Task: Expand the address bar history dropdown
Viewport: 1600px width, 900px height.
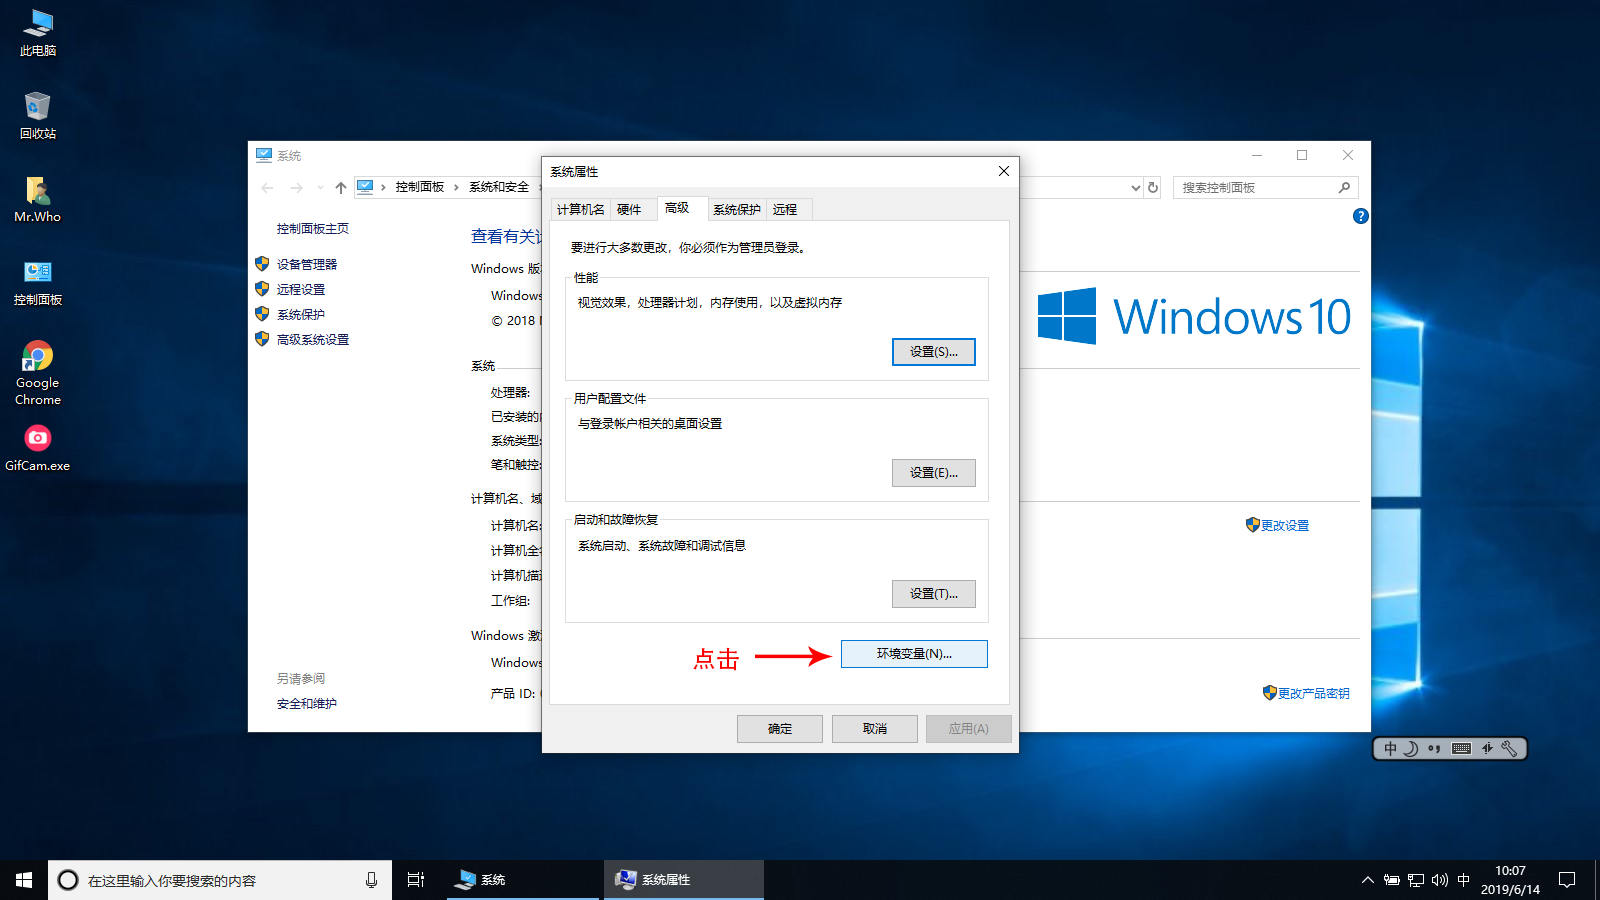Action: pos(1135,187)
